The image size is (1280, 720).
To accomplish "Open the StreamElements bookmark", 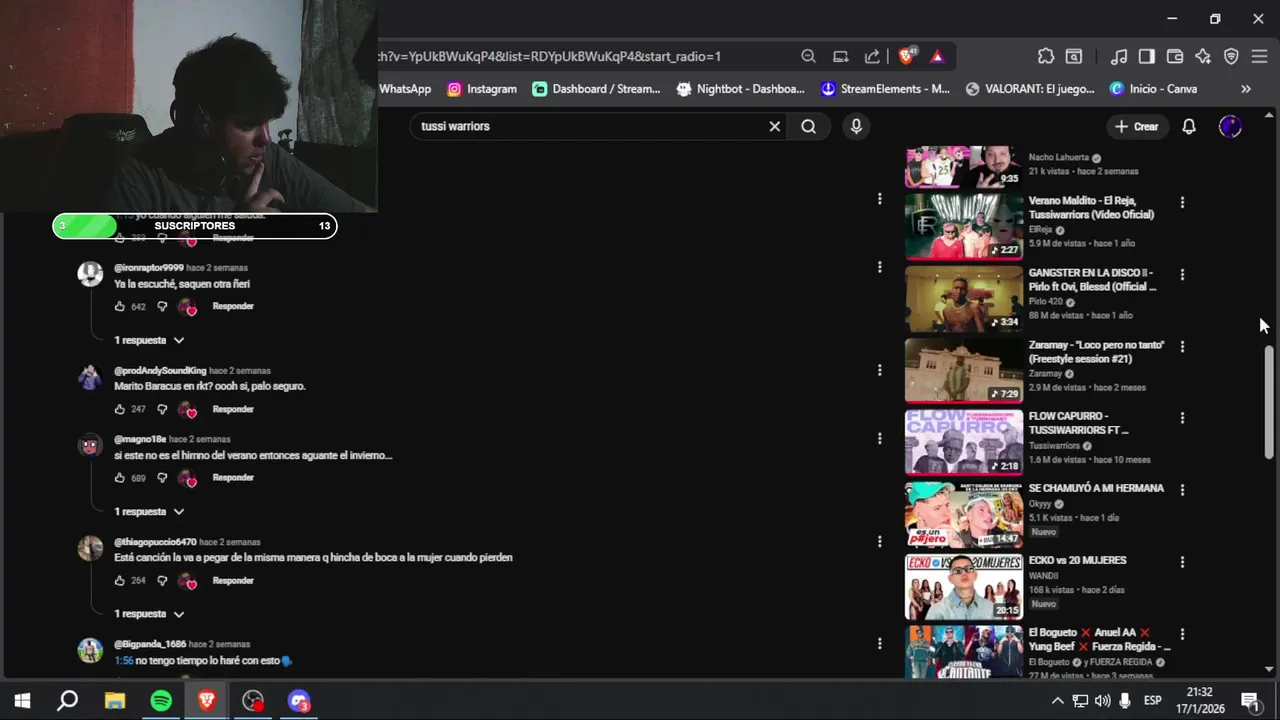I will point(885,89).
